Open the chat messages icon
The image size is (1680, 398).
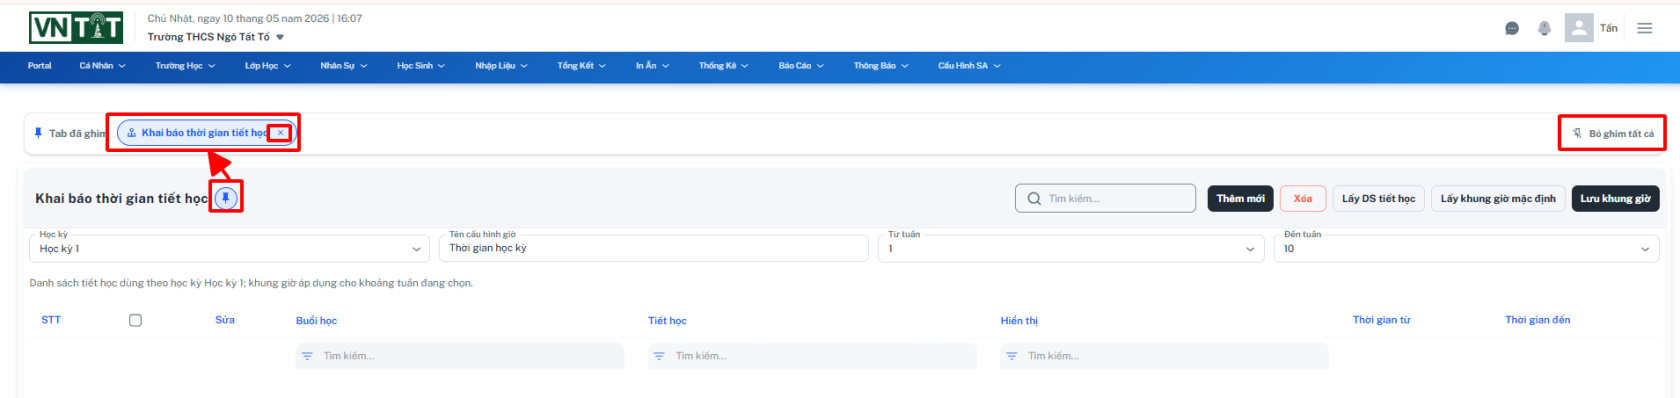[x=1512, y=28]
